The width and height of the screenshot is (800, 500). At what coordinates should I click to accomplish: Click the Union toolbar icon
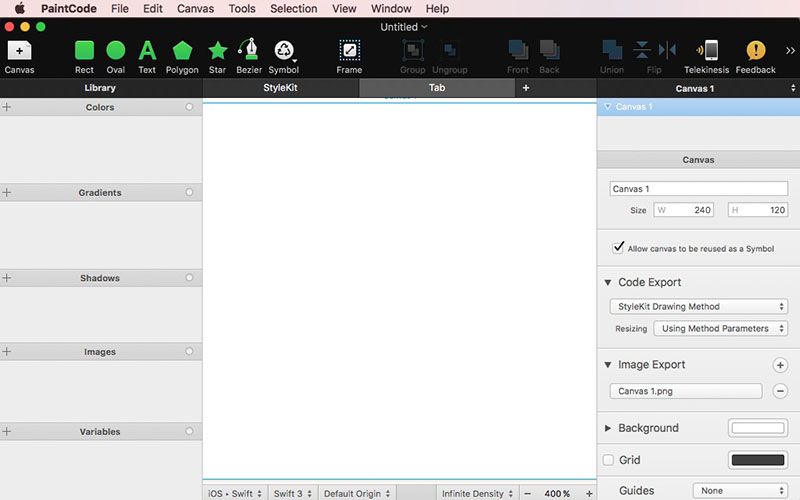(x=612, y=57)
